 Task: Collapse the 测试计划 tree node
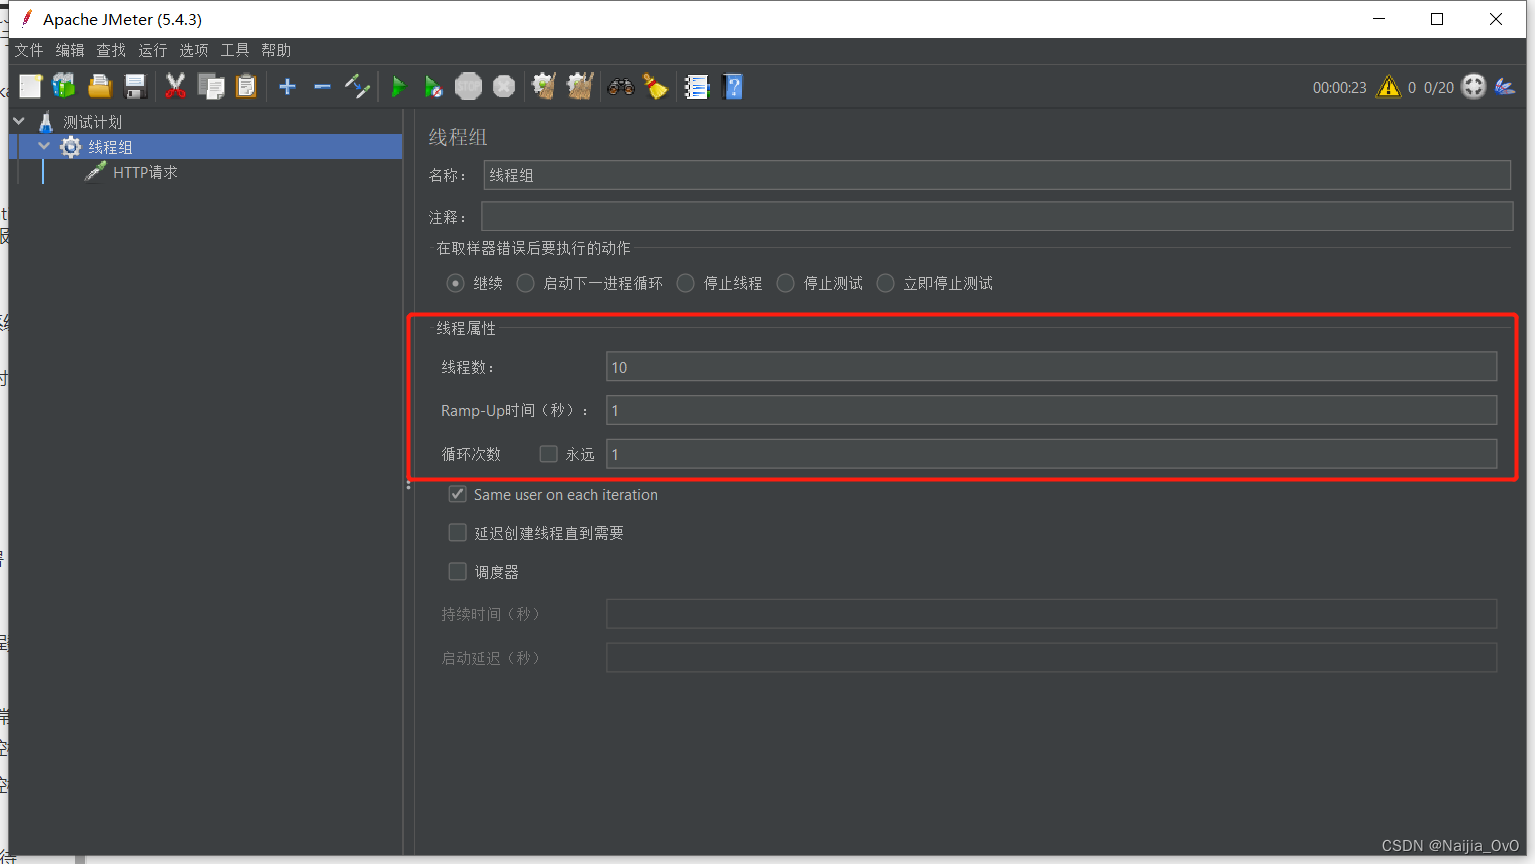click(x=19, y=121)
